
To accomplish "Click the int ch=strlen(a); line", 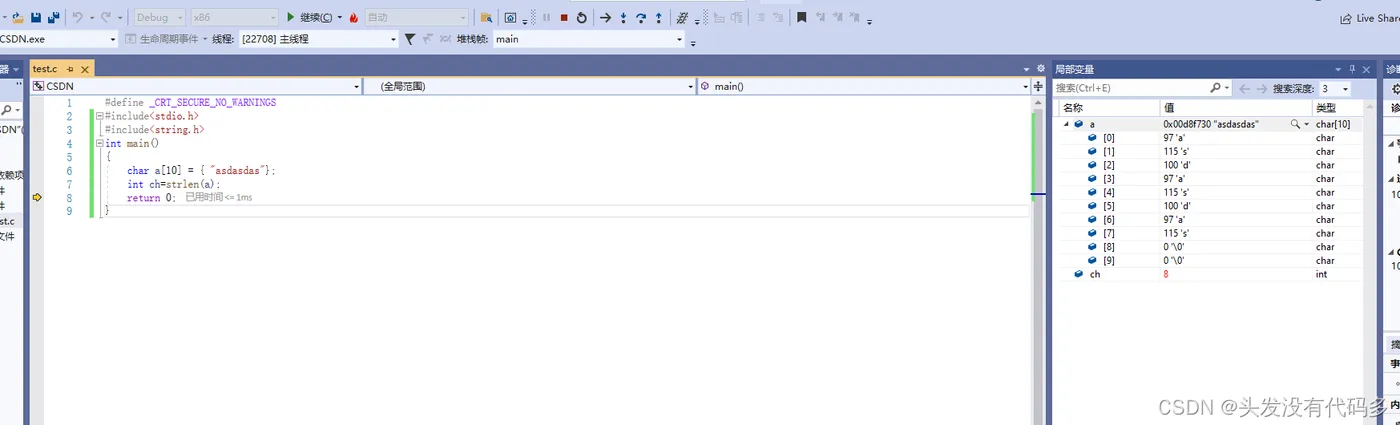I will [x=173, y=184].
